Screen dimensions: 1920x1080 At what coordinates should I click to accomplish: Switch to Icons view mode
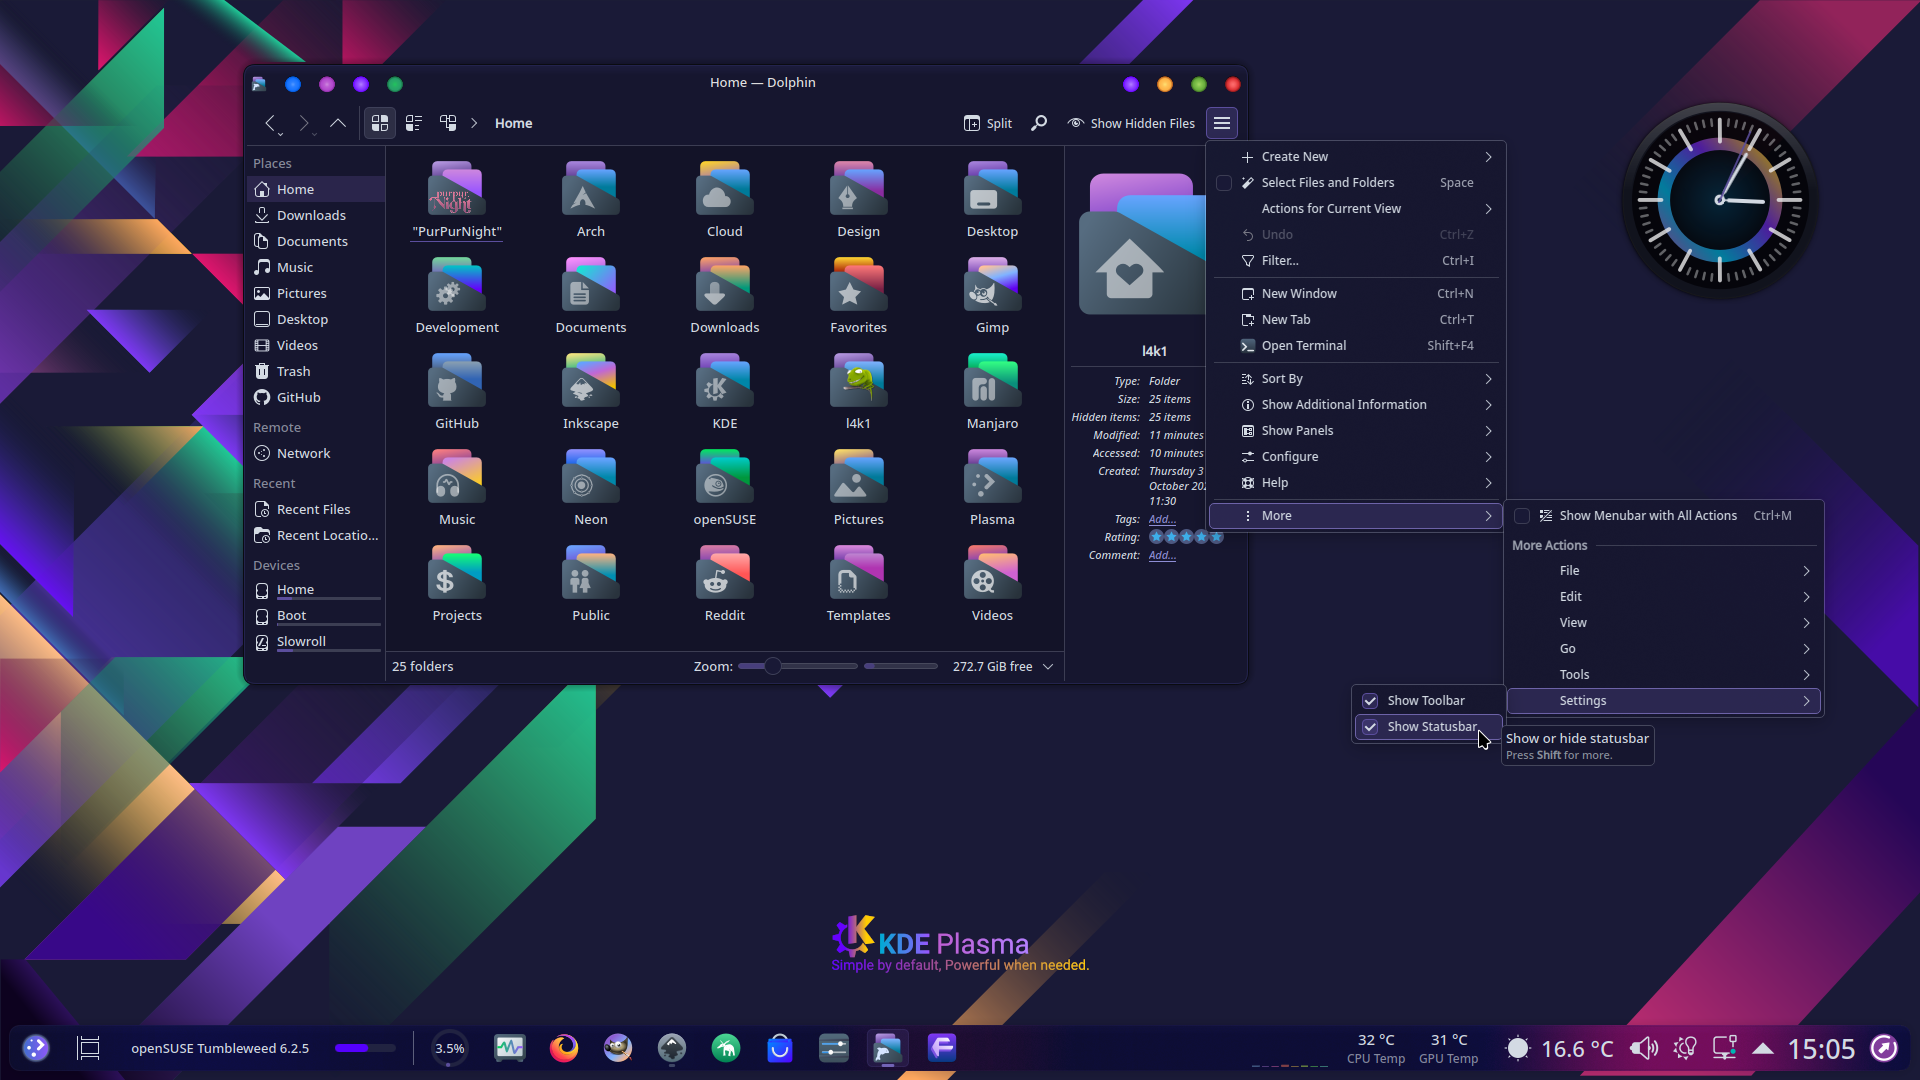[380, 123]
